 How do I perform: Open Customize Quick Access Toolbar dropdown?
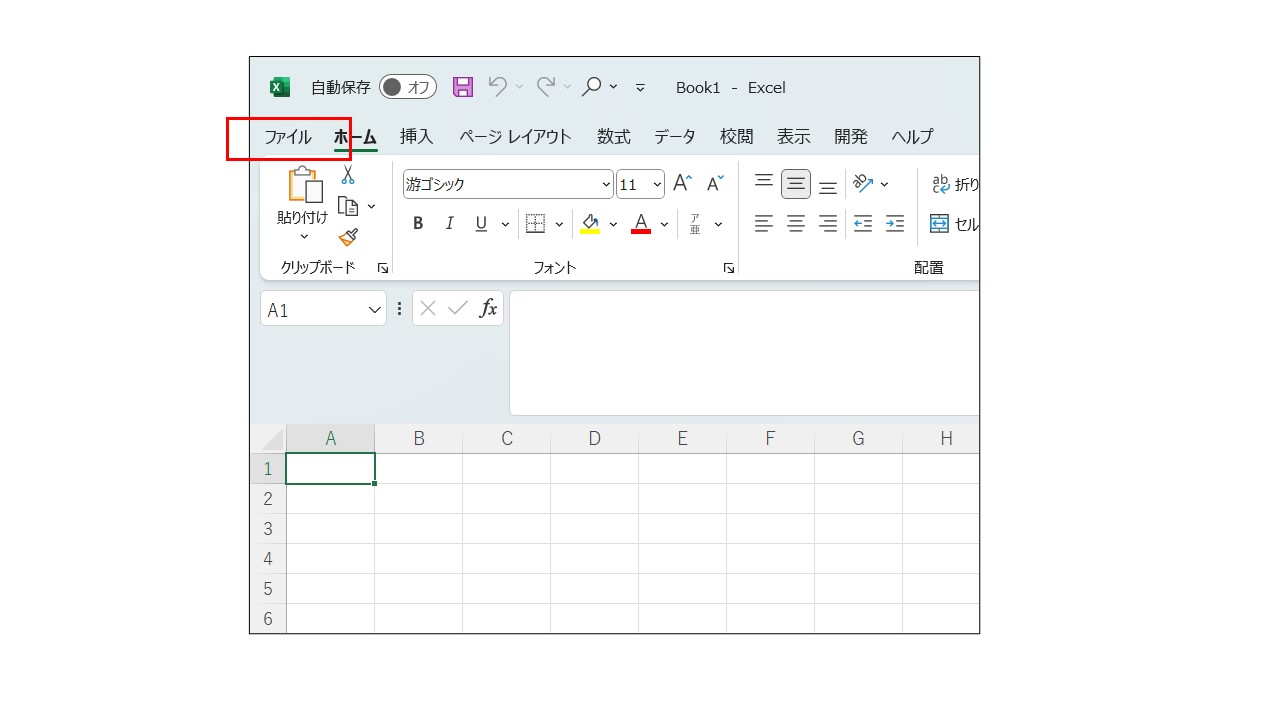click(x=640, y=88)
